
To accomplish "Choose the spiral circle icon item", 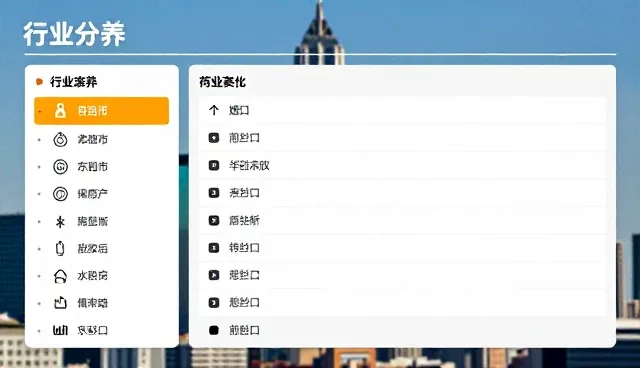I will click(60, 194).
